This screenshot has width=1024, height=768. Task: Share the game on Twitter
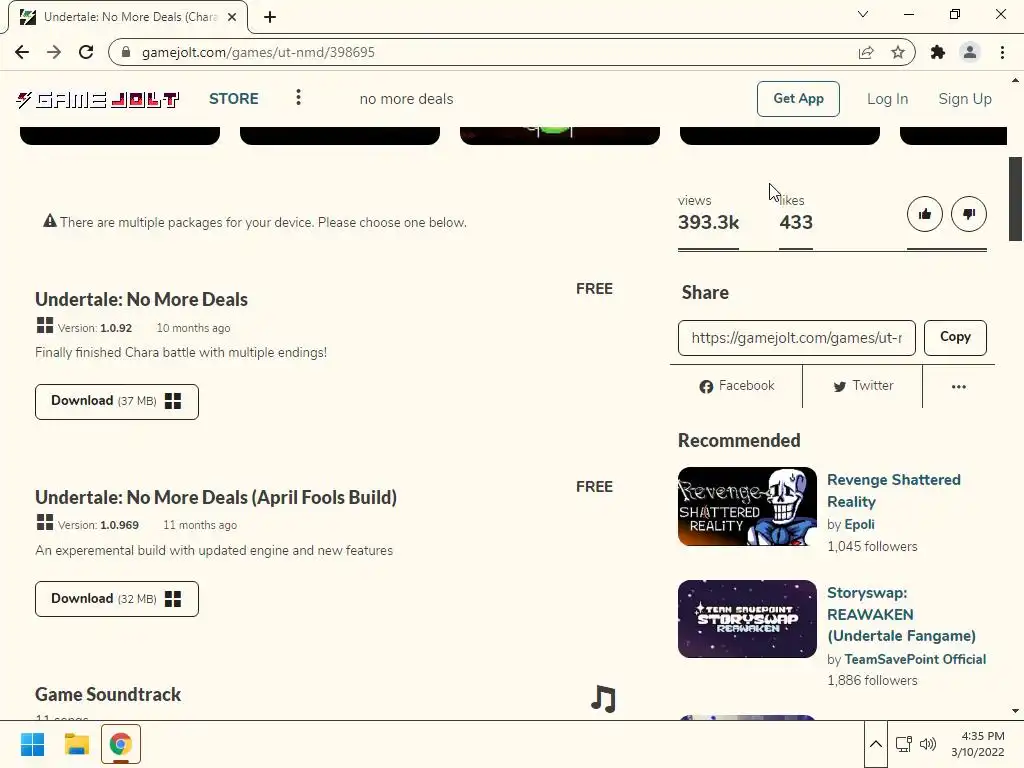point(863,386)
